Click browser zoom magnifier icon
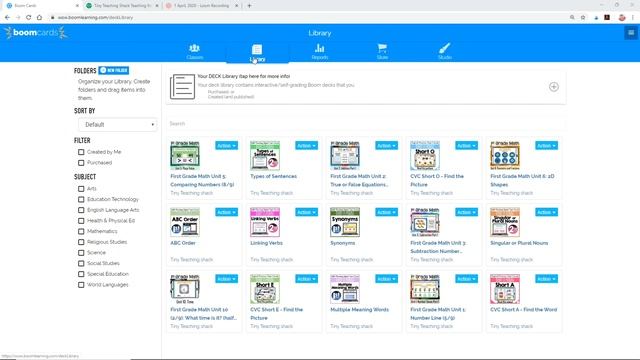 pos(572,18)
